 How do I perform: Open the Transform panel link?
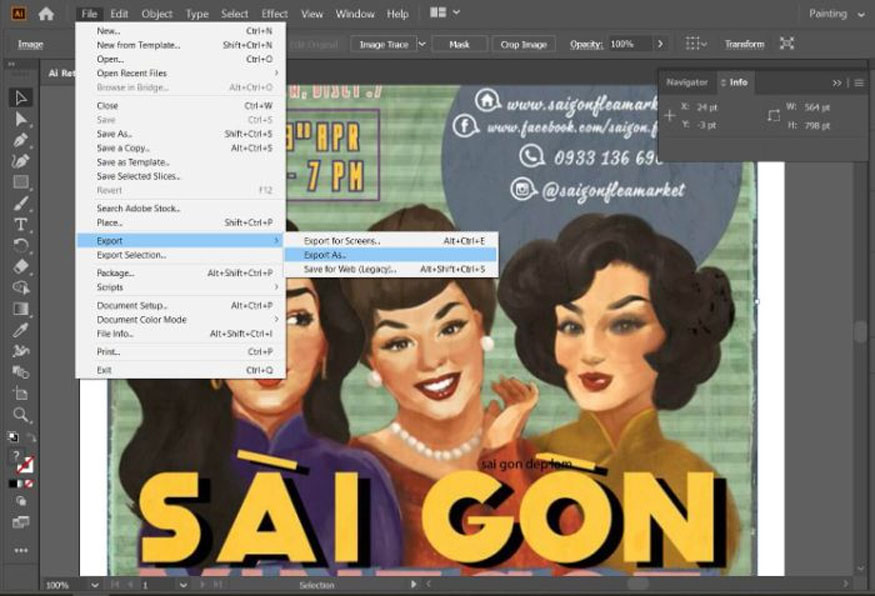point(745,43)
